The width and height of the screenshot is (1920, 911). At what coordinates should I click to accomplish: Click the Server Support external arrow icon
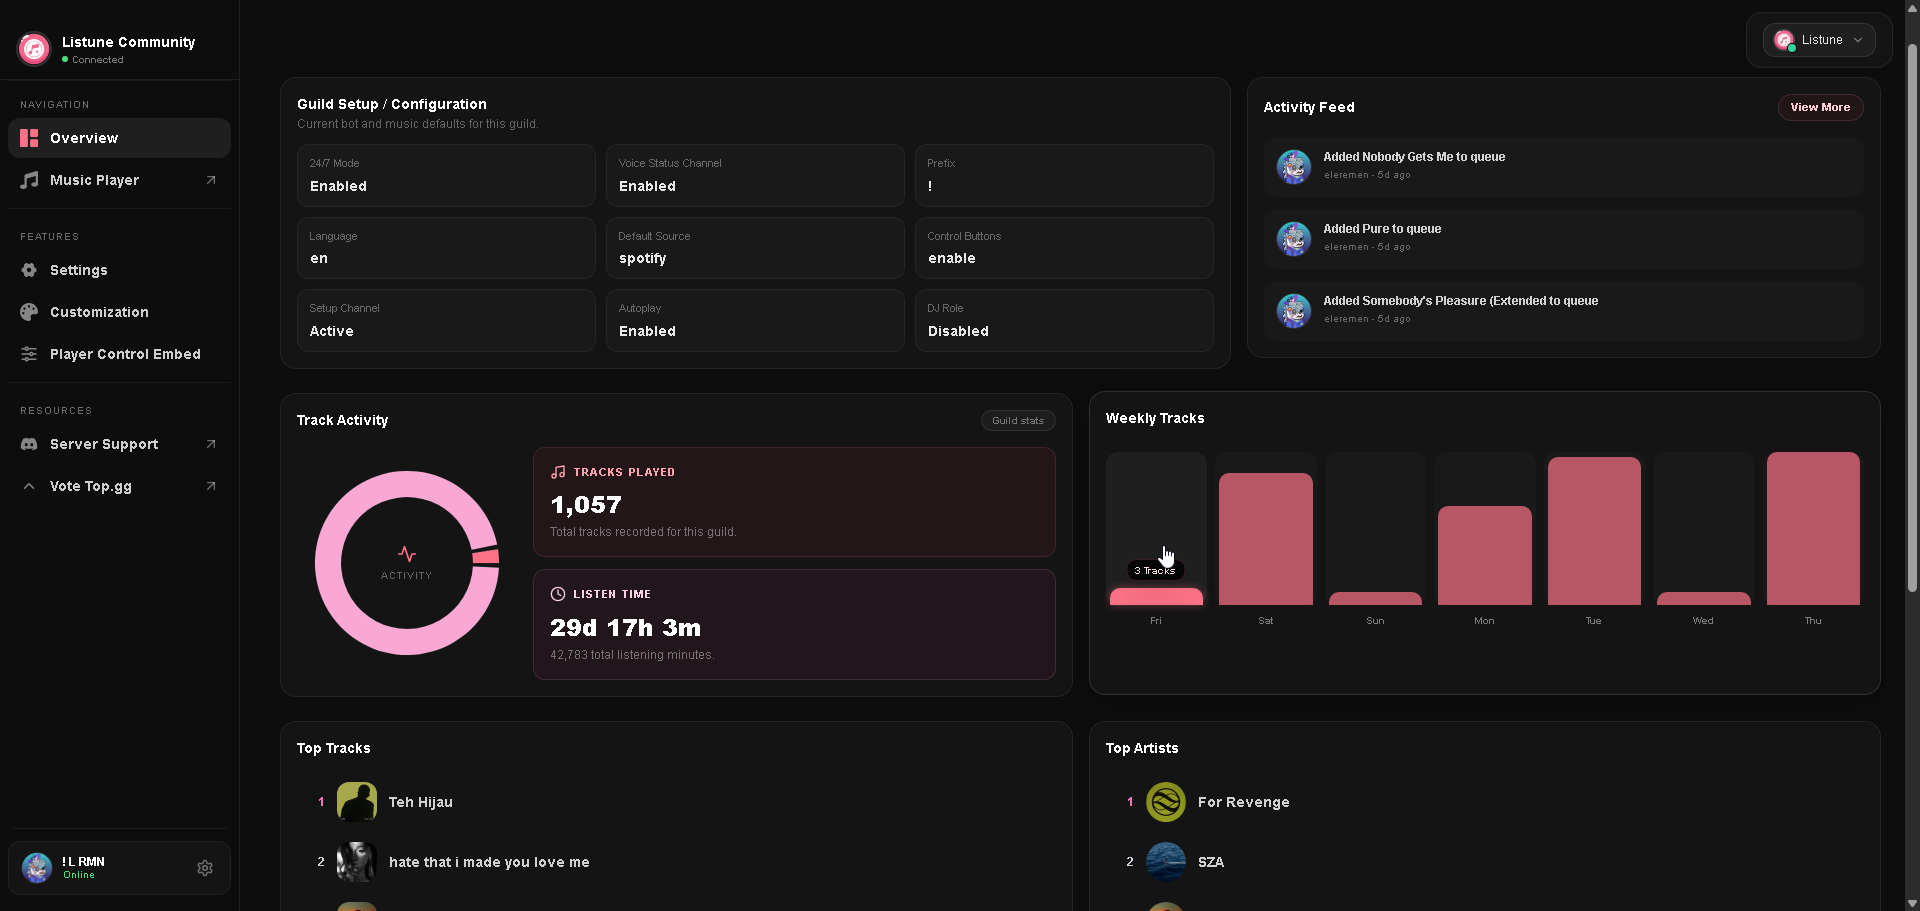[211, 444]
